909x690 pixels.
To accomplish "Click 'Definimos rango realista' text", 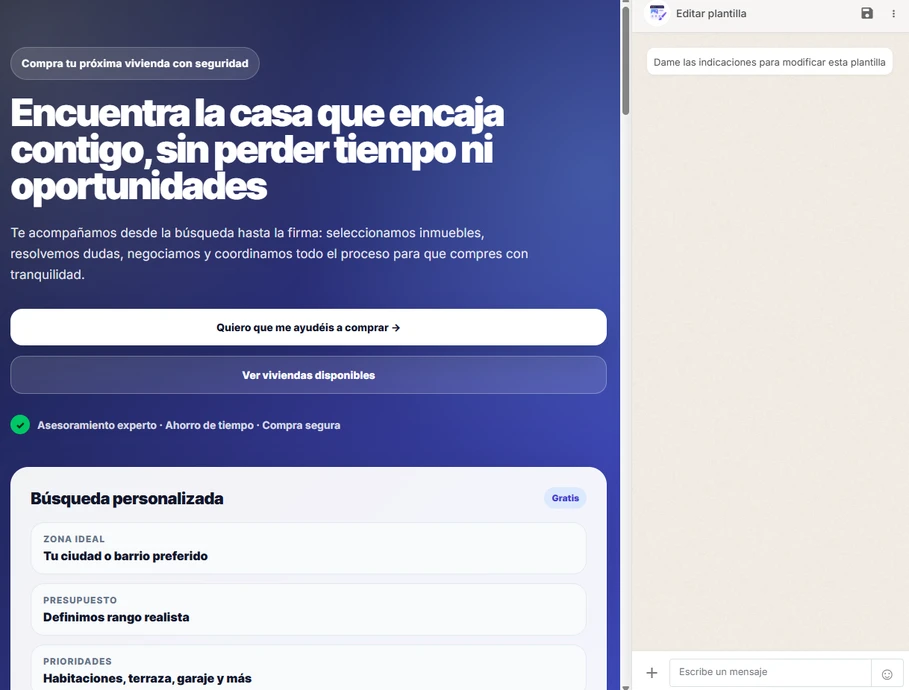I will [x=116, y=617].
